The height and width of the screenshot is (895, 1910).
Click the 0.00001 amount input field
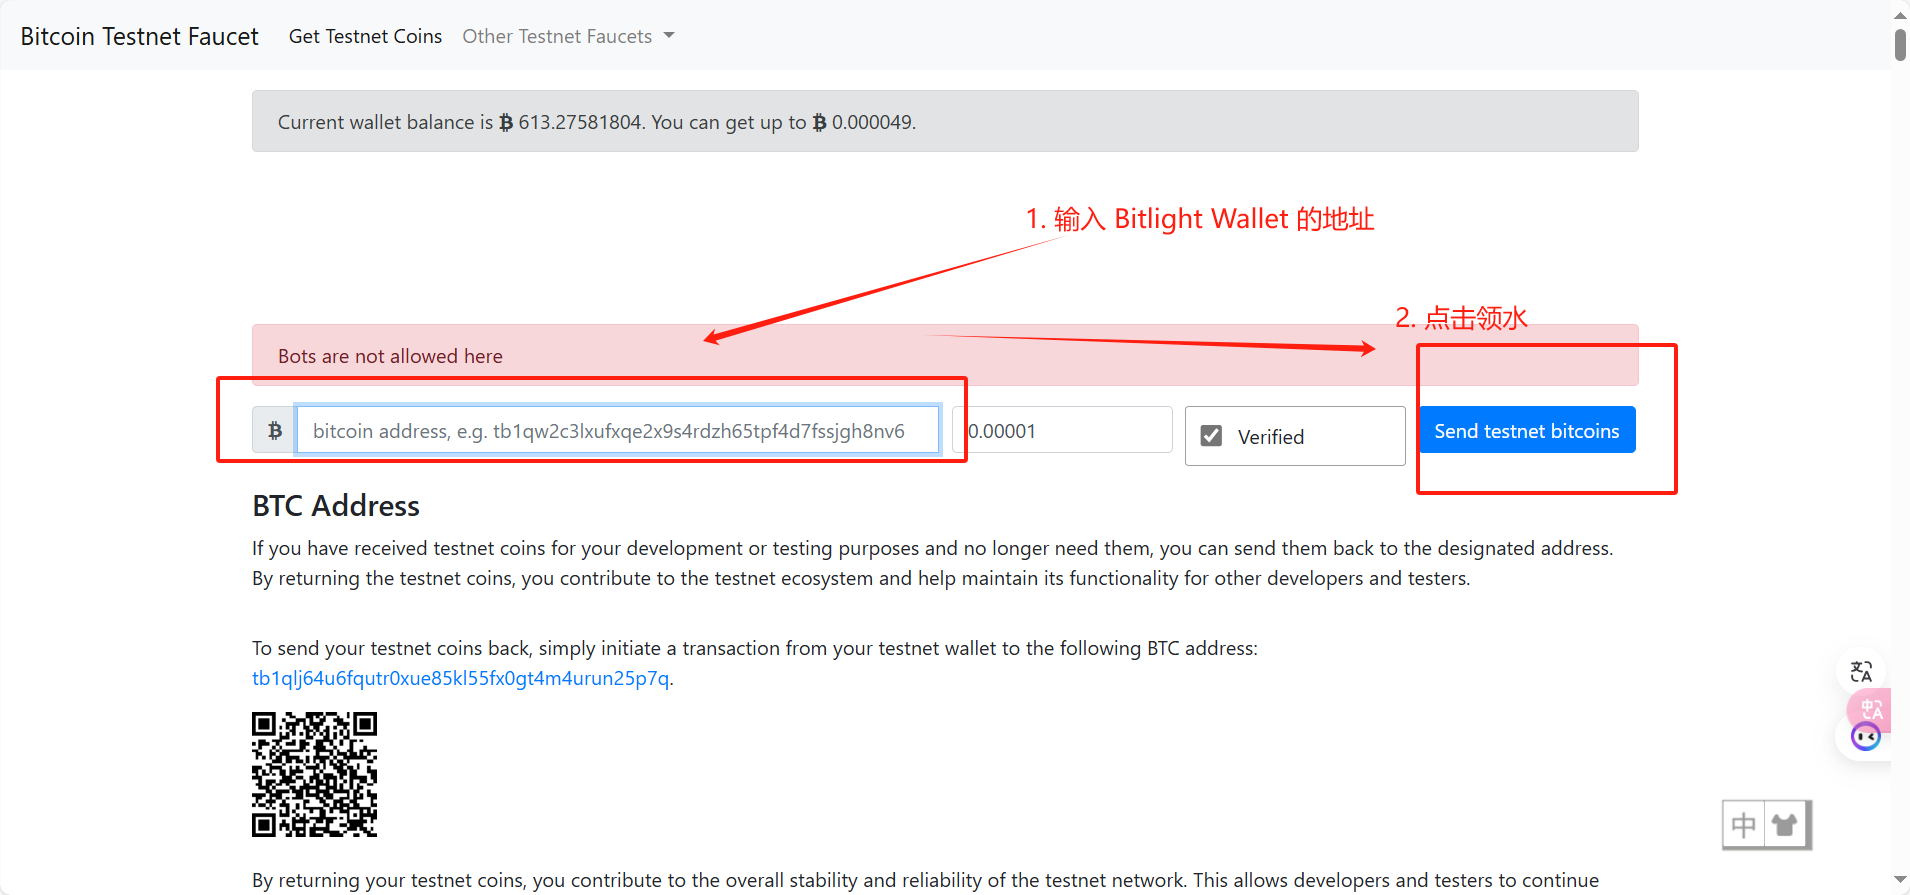pyautogui.click(x=1062, y=430)
